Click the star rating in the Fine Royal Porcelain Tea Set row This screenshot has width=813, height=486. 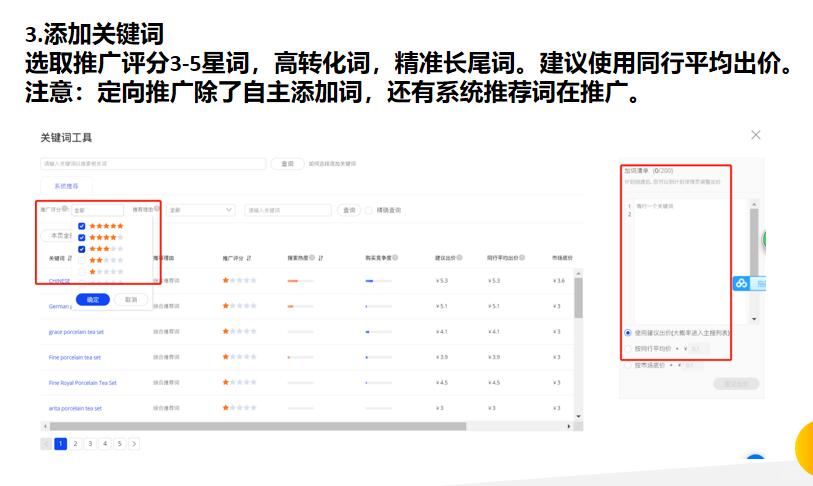pos(239,382)
